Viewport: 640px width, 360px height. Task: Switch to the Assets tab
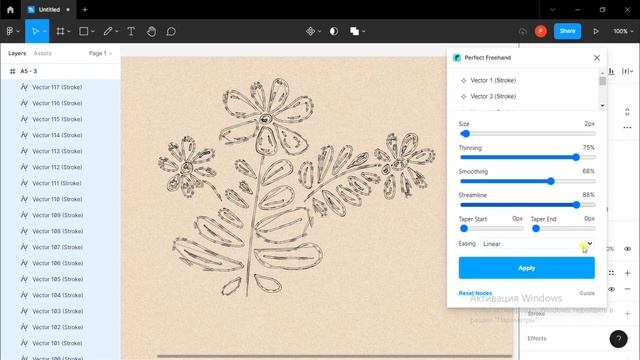tap(42, 53)
